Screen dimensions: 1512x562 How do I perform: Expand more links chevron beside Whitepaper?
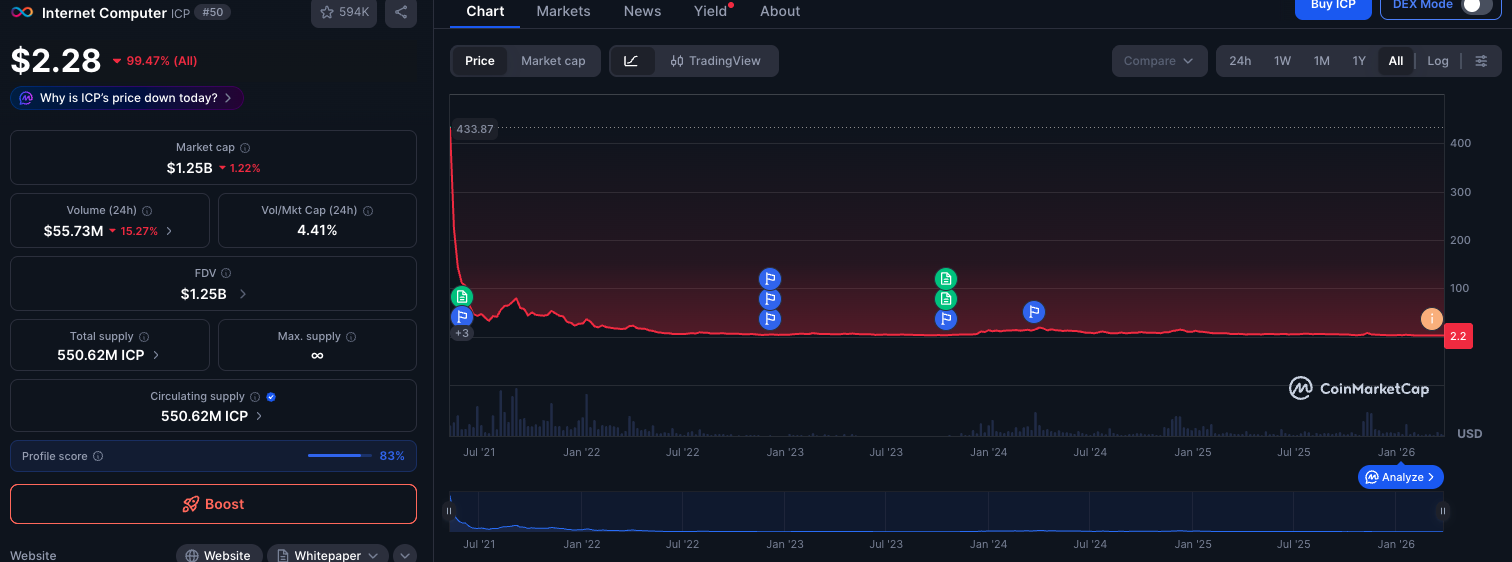[x=405, y=555]
